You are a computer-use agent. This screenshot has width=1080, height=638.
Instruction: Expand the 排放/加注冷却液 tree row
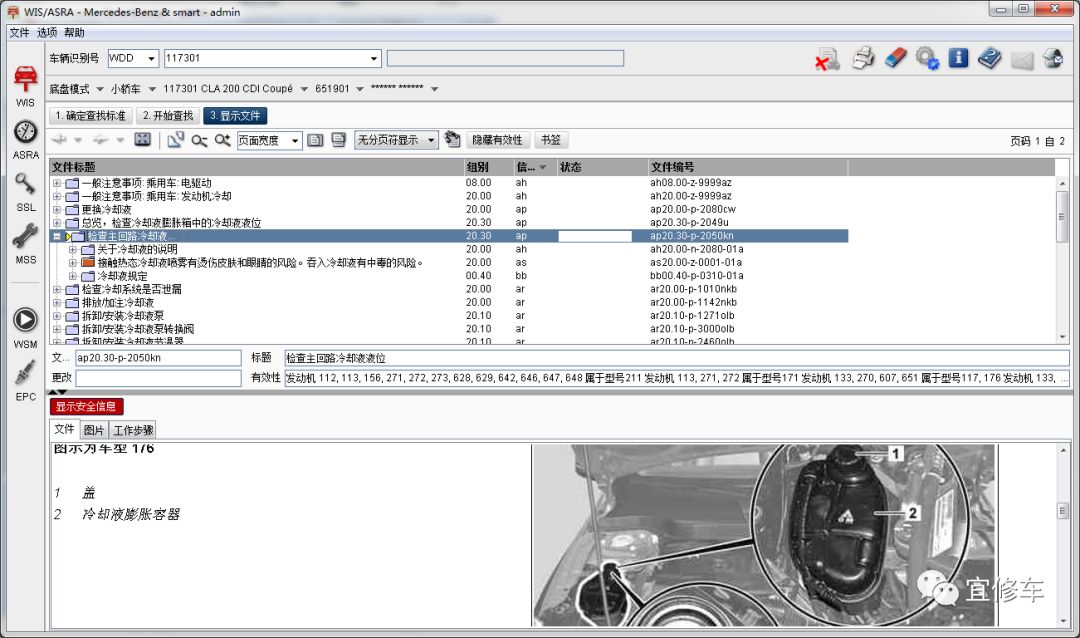(57, 302)
